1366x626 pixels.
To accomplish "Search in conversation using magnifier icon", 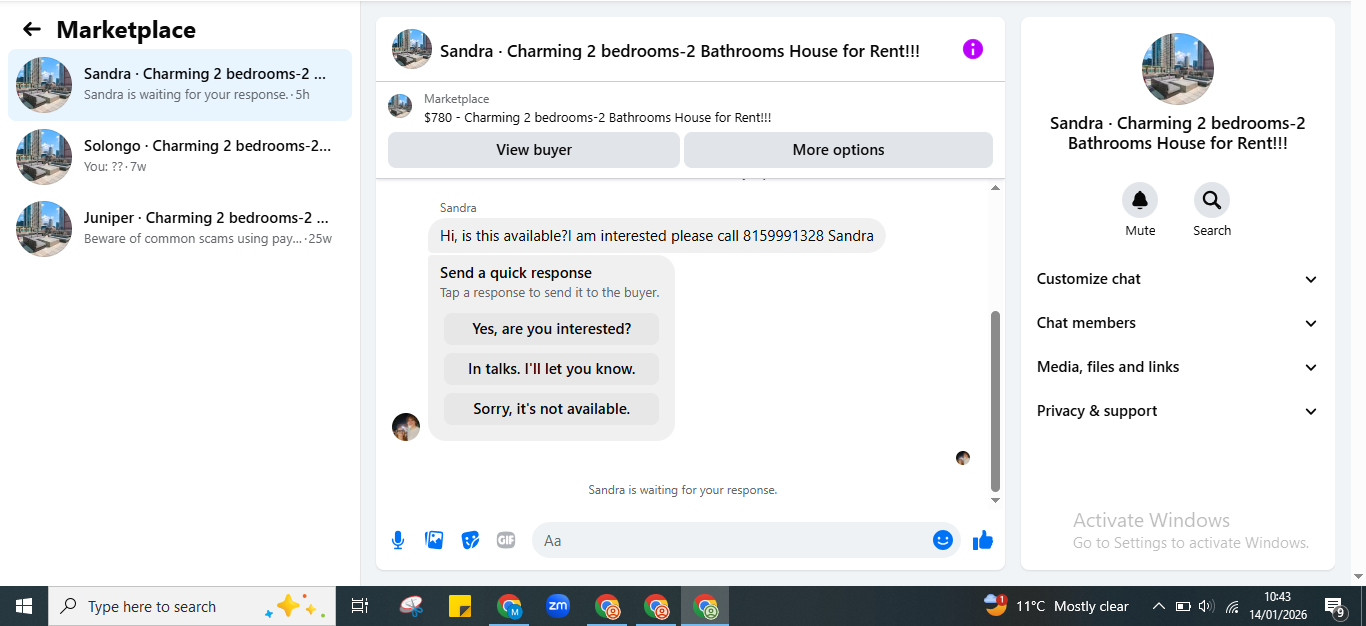I will point(1212,201).
